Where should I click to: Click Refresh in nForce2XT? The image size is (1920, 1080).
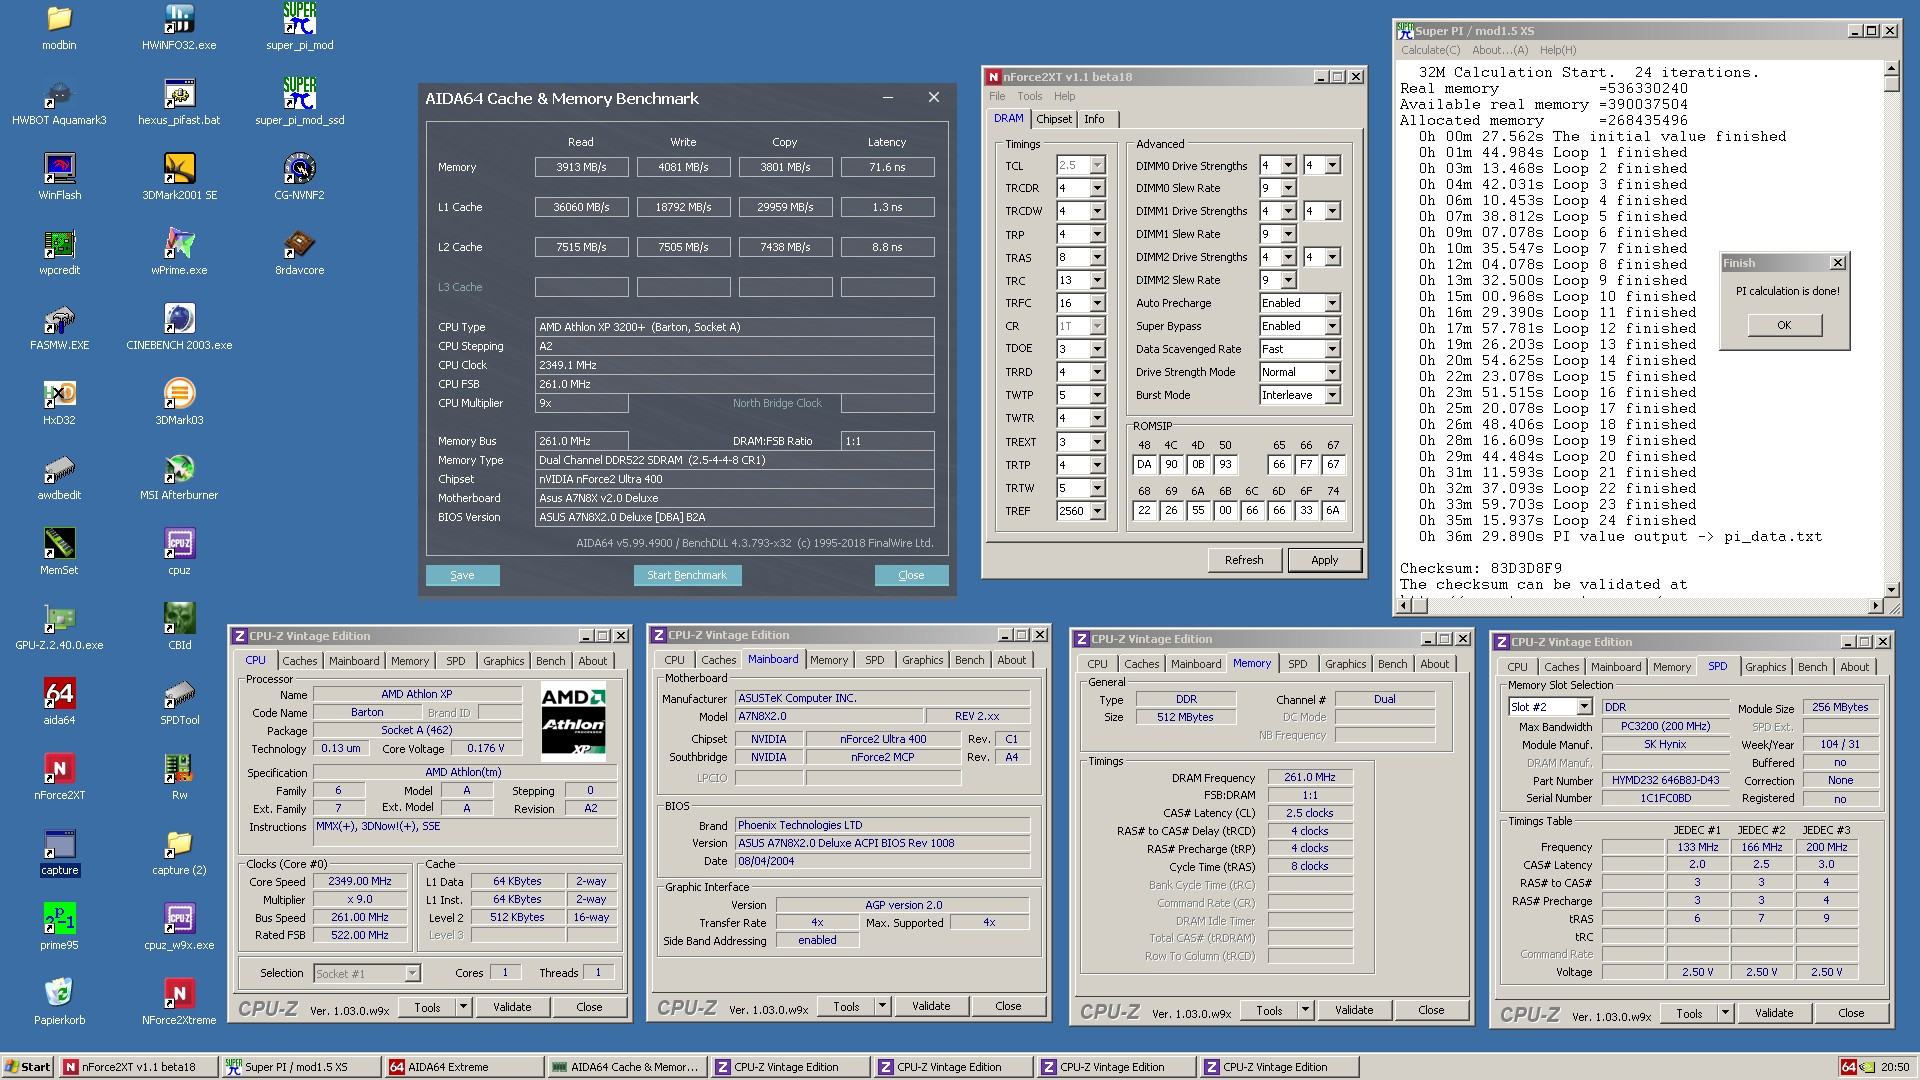tap(1244, 560)
